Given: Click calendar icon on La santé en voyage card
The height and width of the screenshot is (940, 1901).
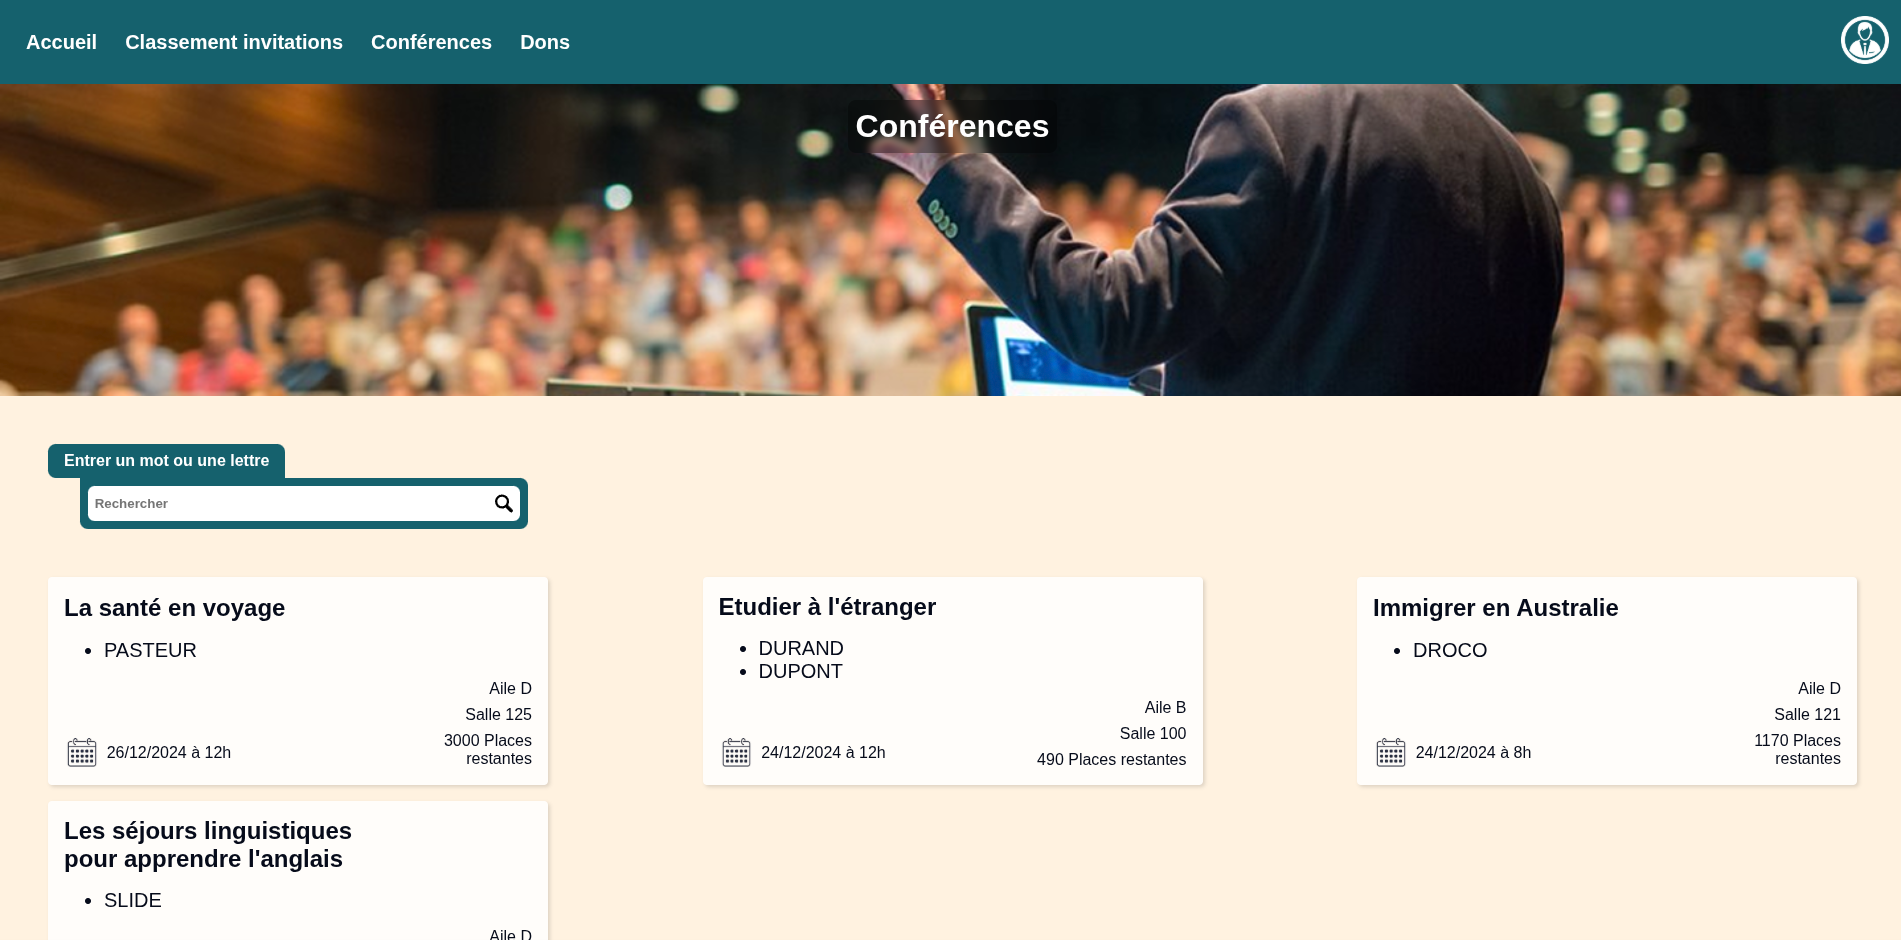Looking at the screenshot, I should tap(82, 752).
